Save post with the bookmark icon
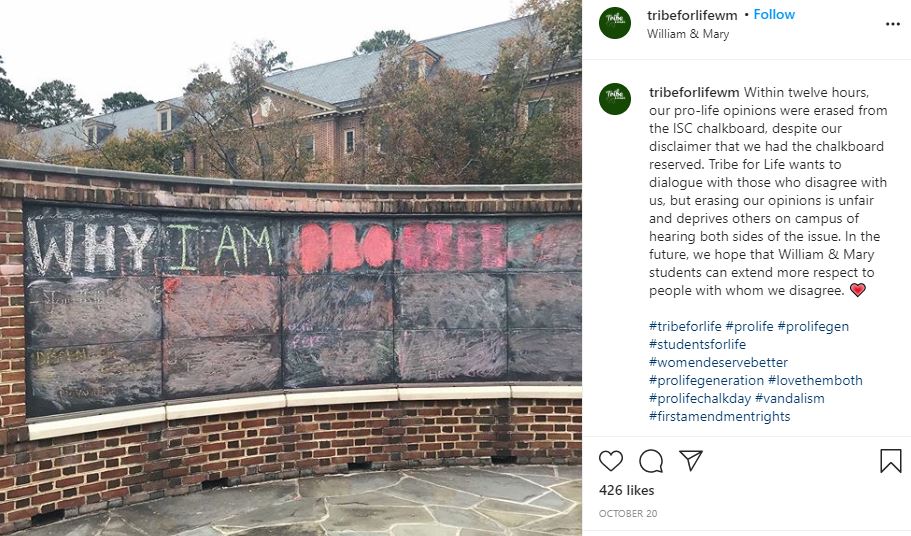This screenshot has width=911, height=536. (891, 461)
